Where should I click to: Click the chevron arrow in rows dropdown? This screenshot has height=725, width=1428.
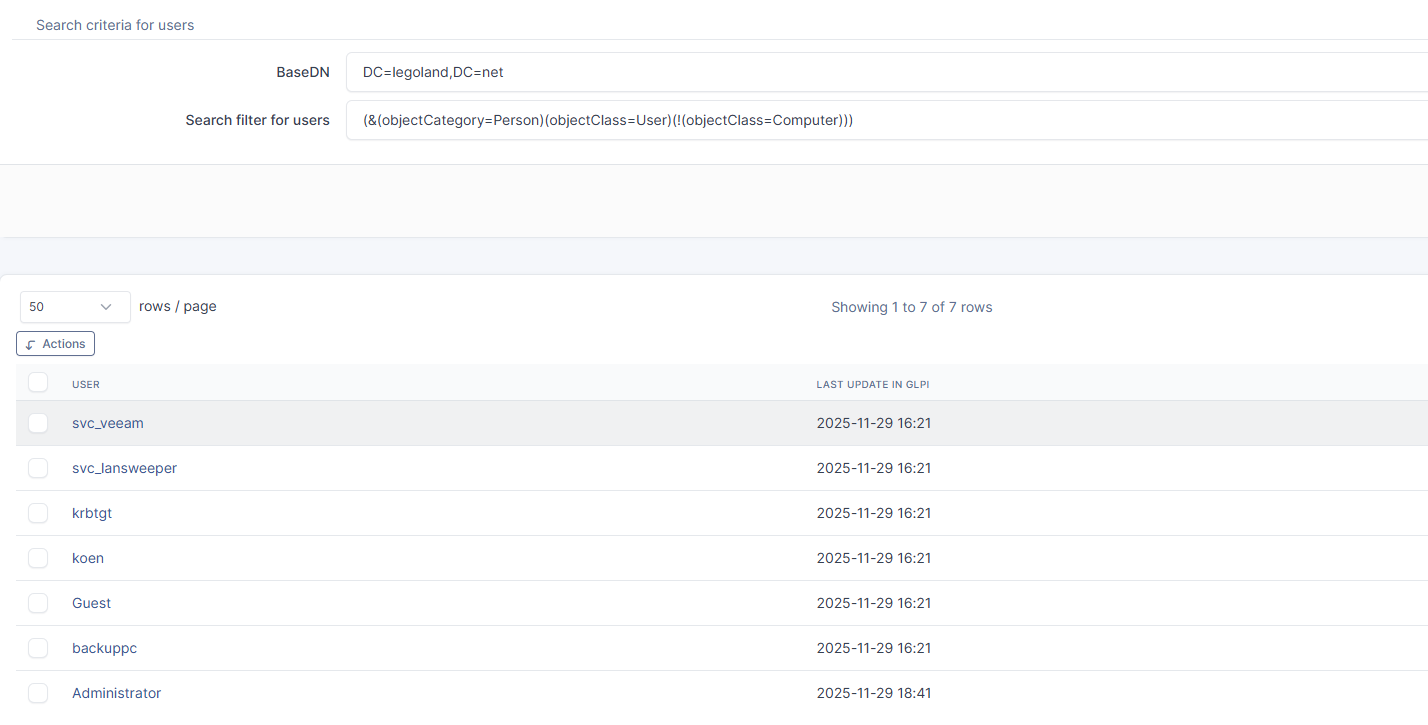tap(106, 307)
